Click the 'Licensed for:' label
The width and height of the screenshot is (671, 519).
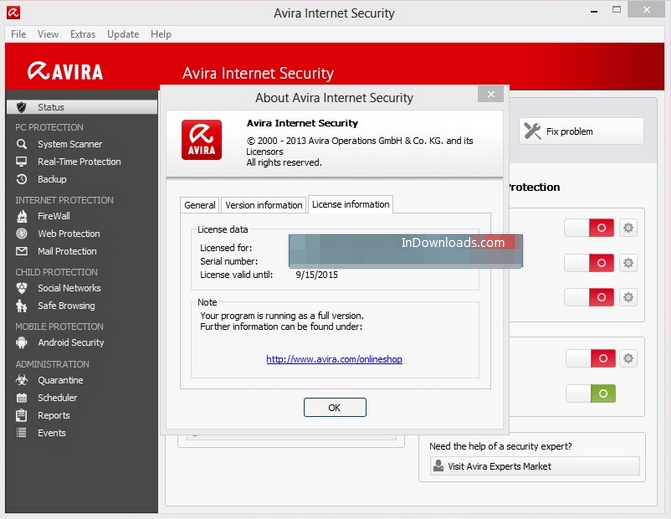[226, 248]
